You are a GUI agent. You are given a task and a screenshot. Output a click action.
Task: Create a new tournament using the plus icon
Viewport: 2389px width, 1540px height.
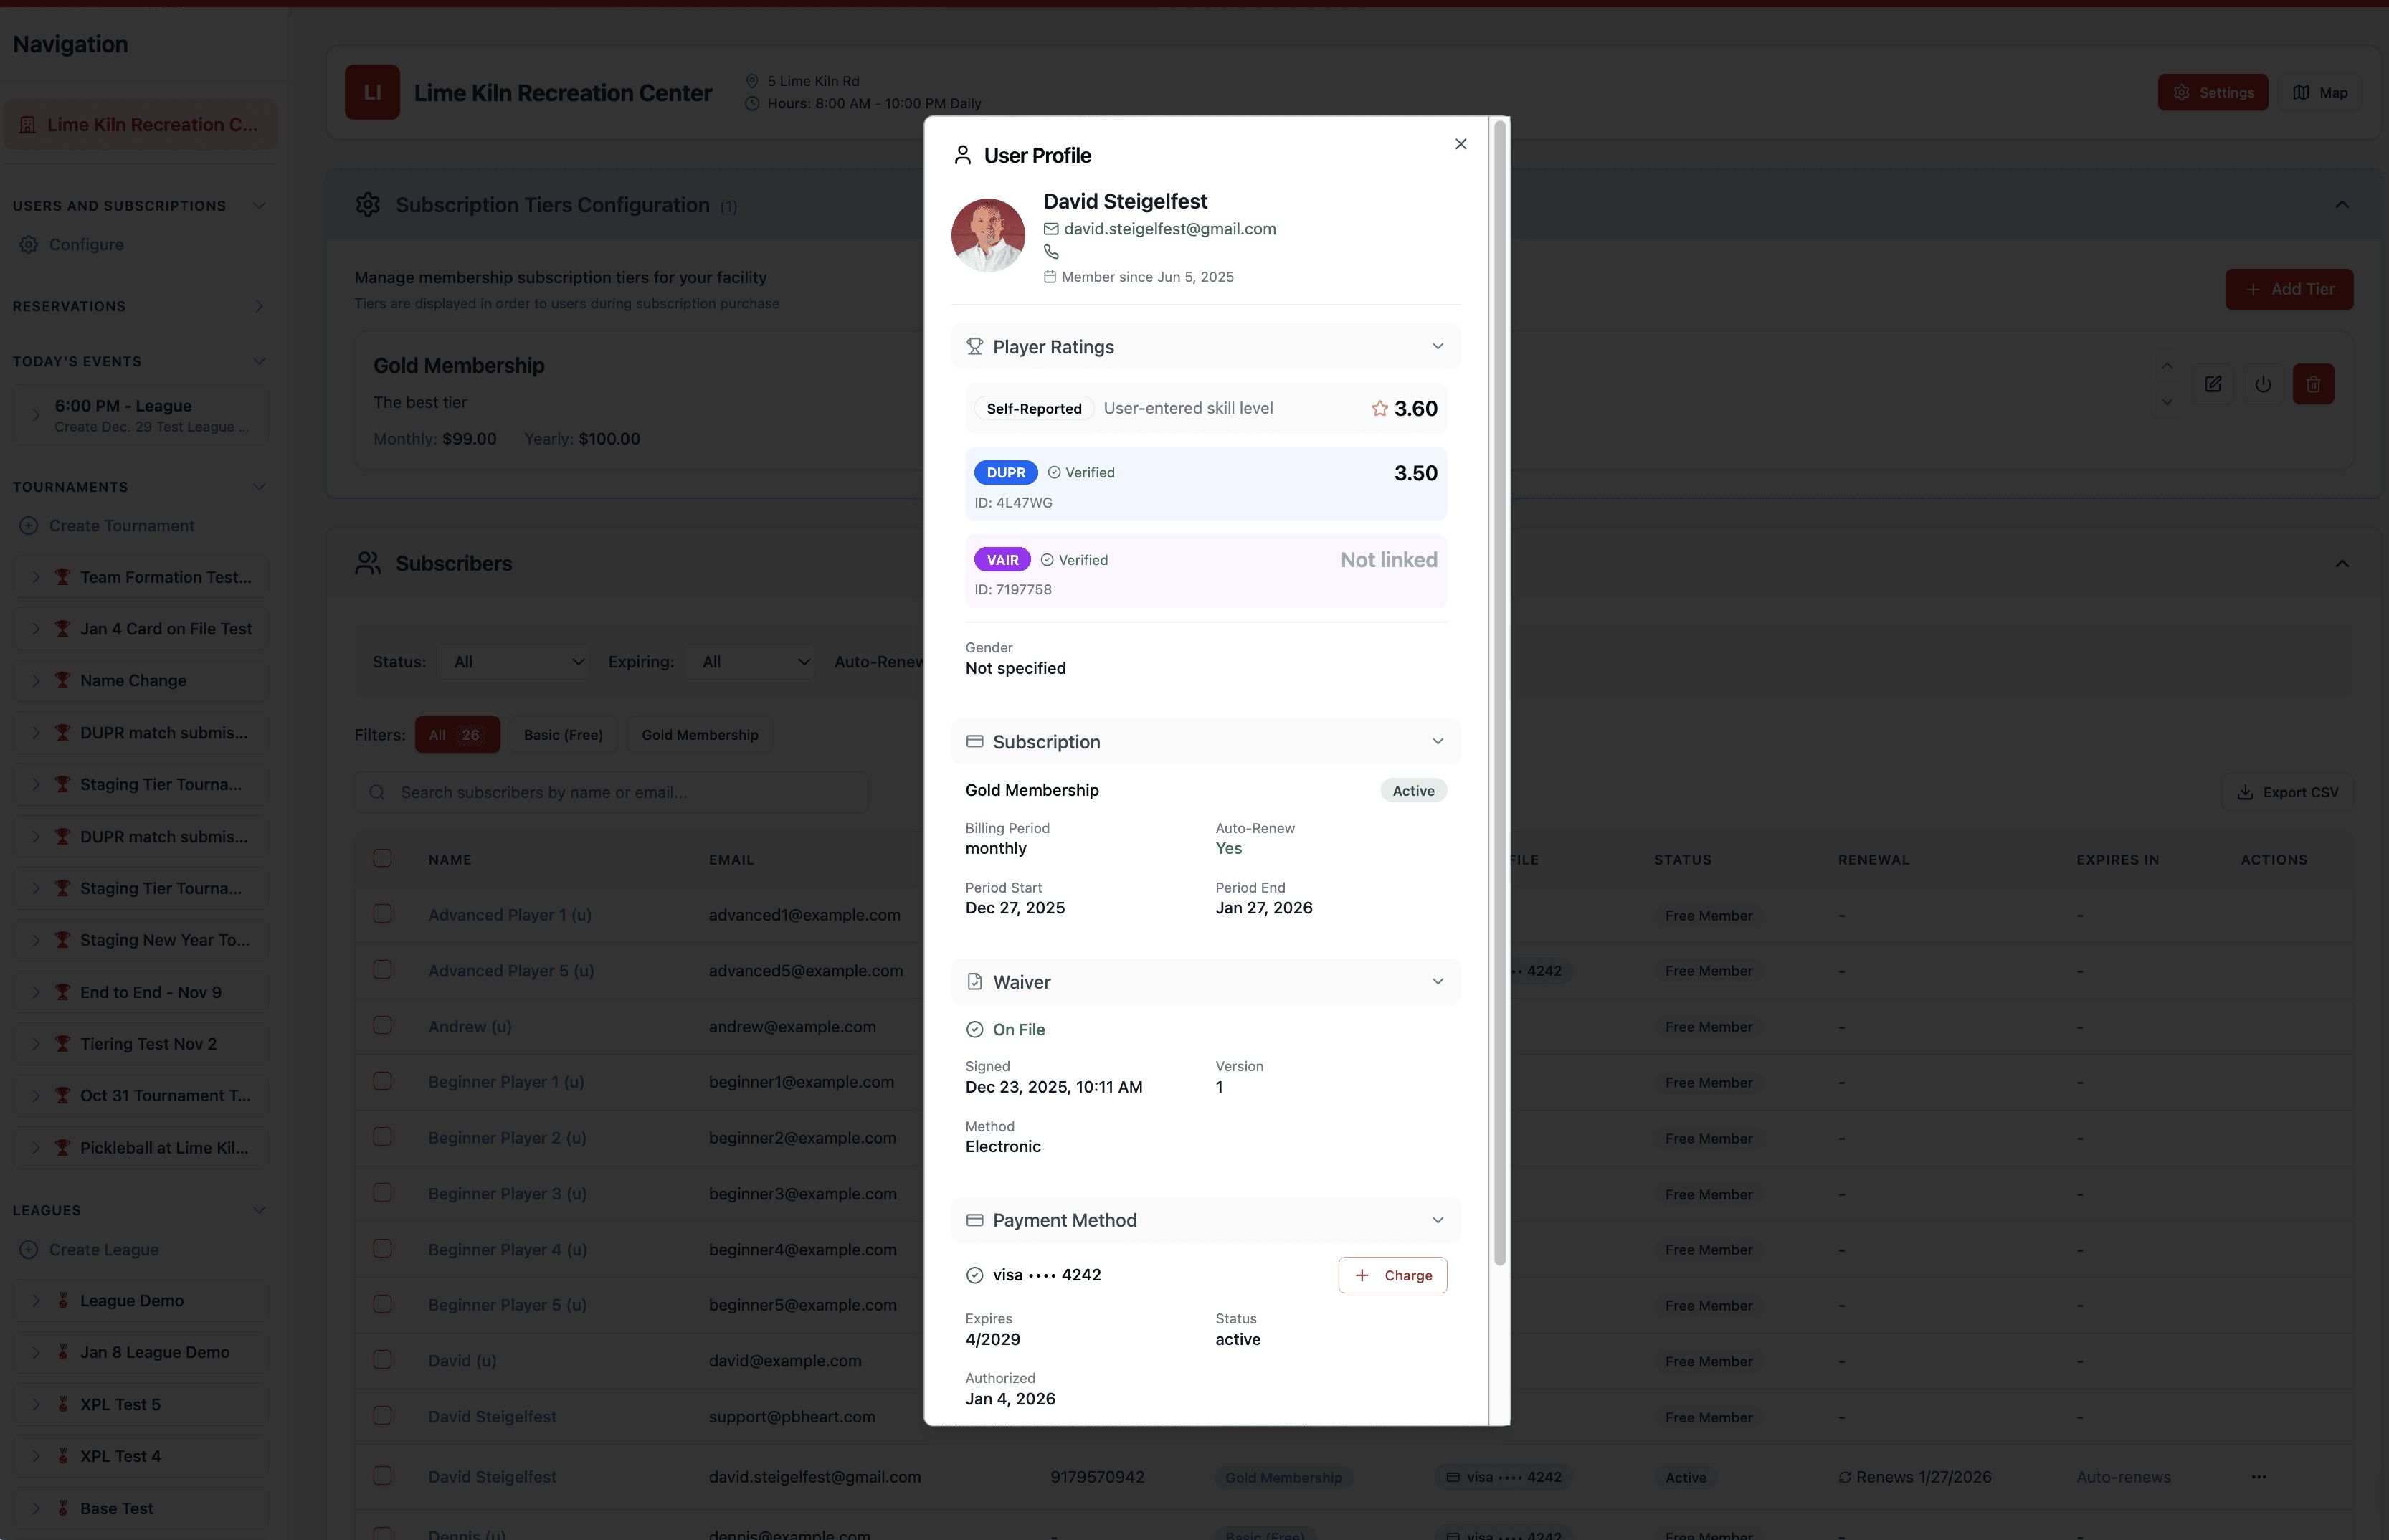tap(28, 525)
